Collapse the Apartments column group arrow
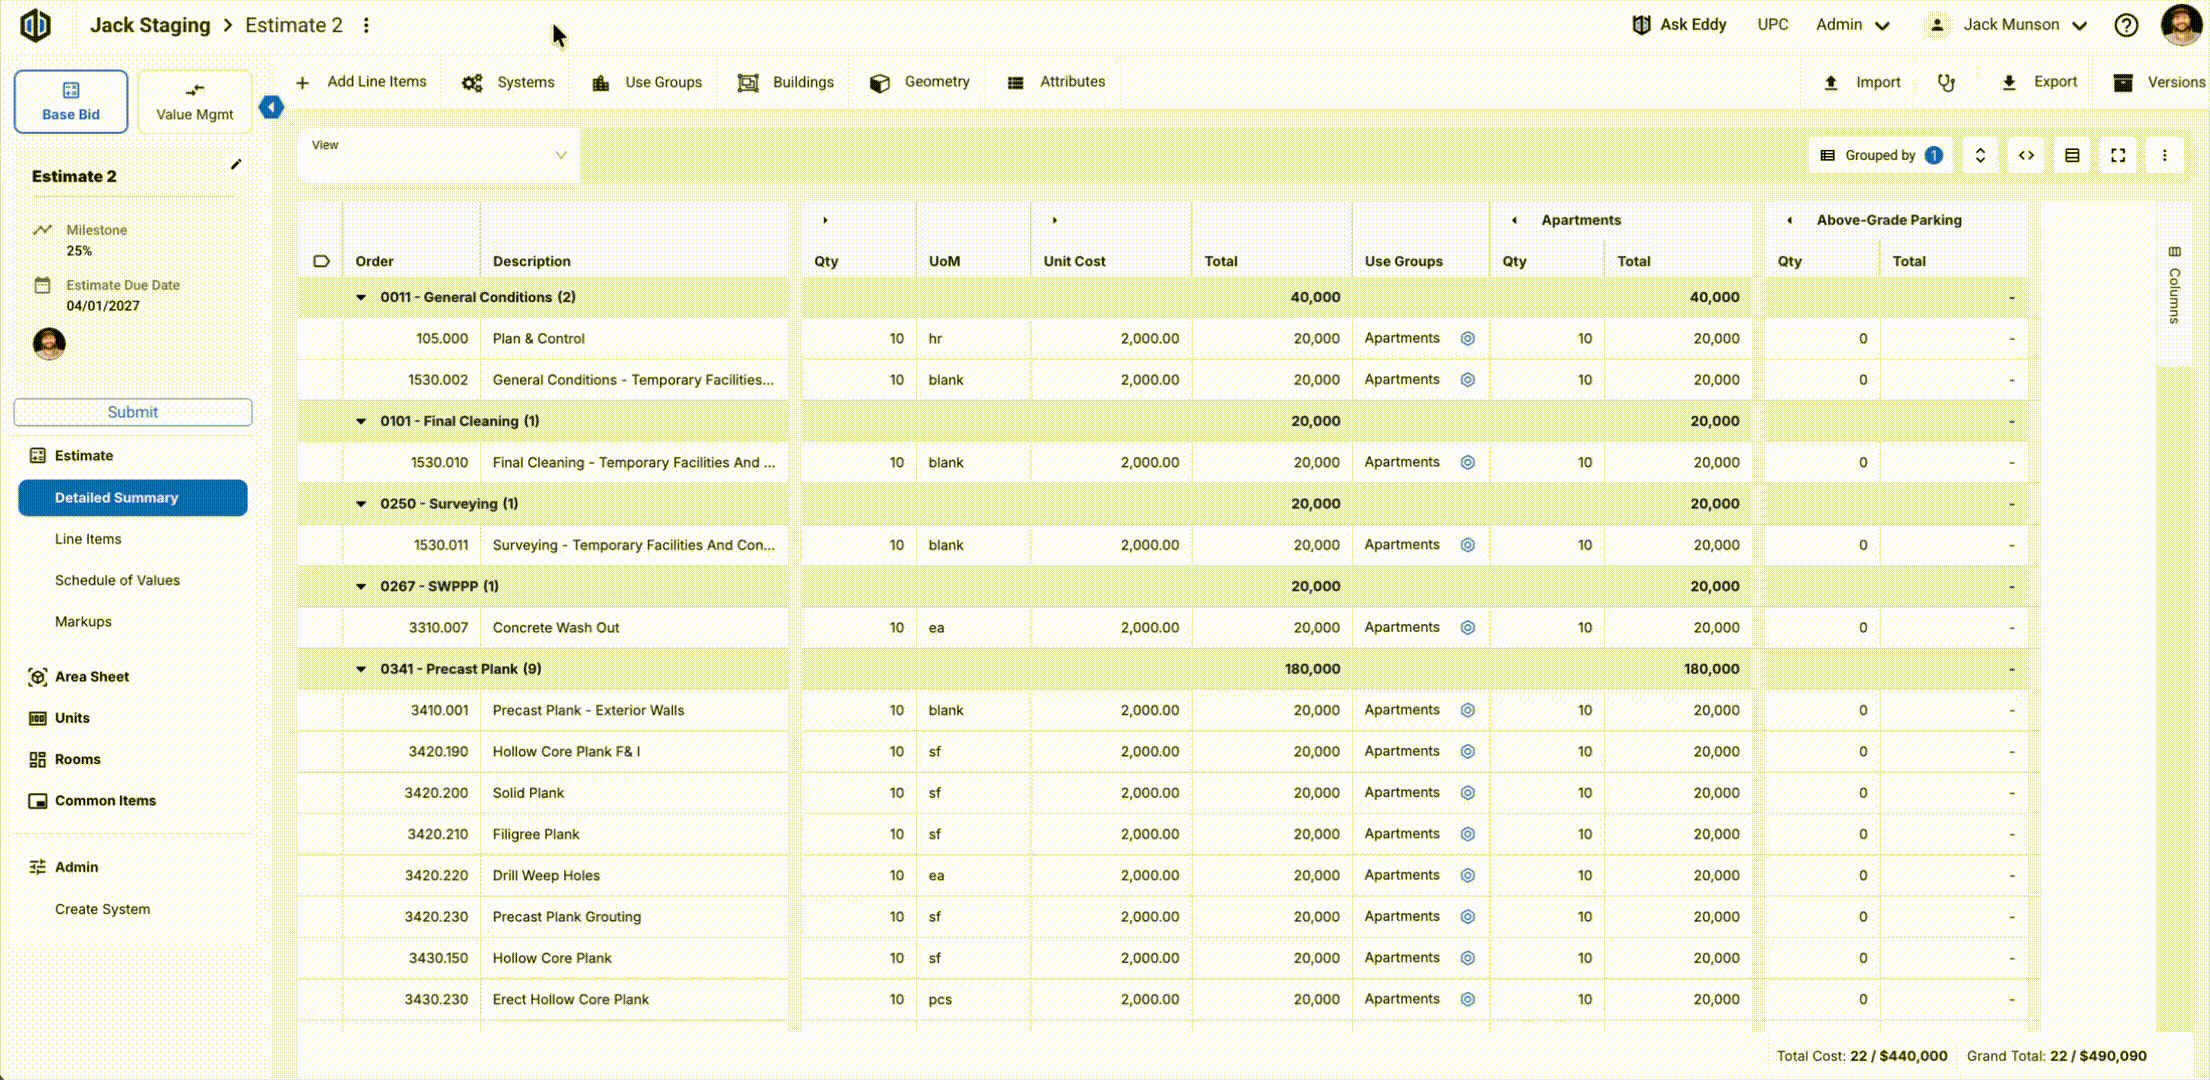This screenshot has height=1080, width=2210. pos(1514,220)
